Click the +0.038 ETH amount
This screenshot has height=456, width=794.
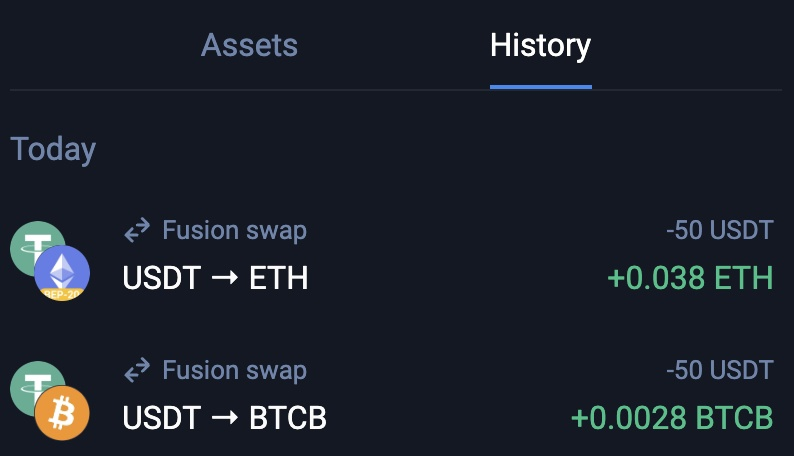click(690, 277)
